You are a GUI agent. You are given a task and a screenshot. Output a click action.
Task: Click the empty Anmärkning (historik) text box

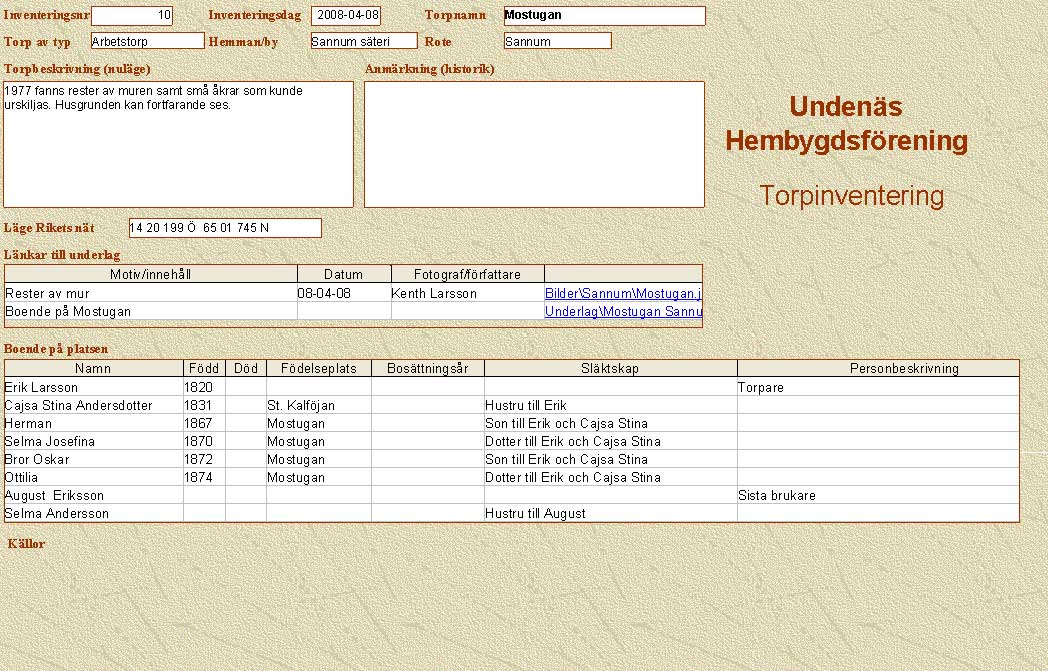click(534, 144)
